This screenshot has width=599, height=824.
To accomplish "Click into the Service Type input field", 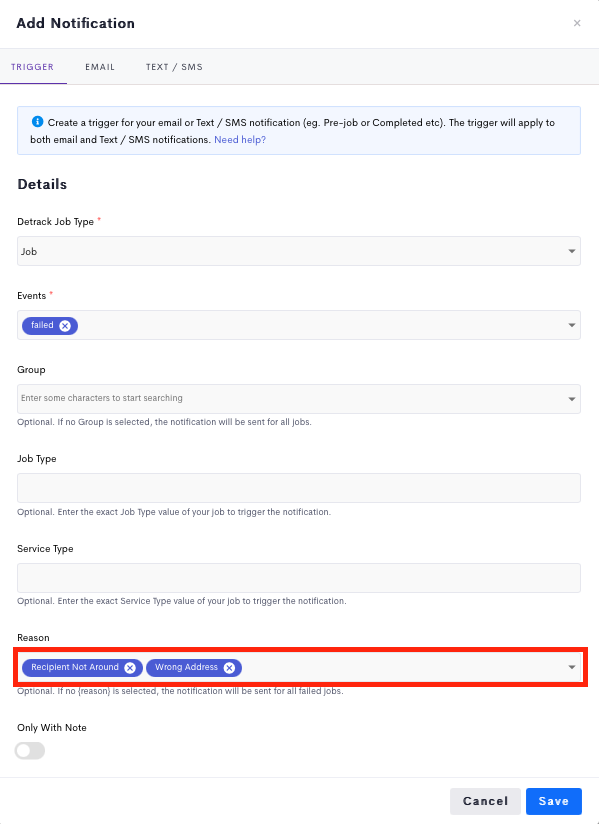I will tap(298, 578).
